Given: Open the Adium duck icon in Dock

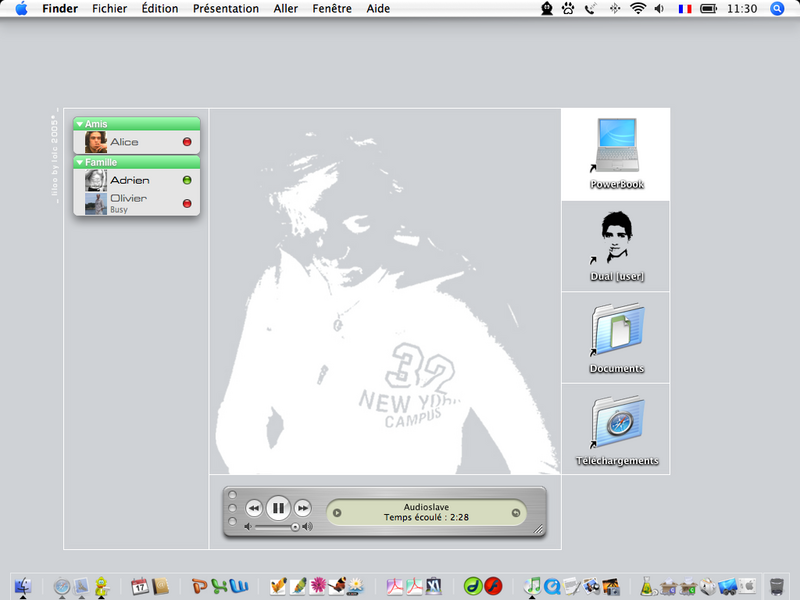Looking at the screenshot, I should pyautogui.click(x=102, y=586).
